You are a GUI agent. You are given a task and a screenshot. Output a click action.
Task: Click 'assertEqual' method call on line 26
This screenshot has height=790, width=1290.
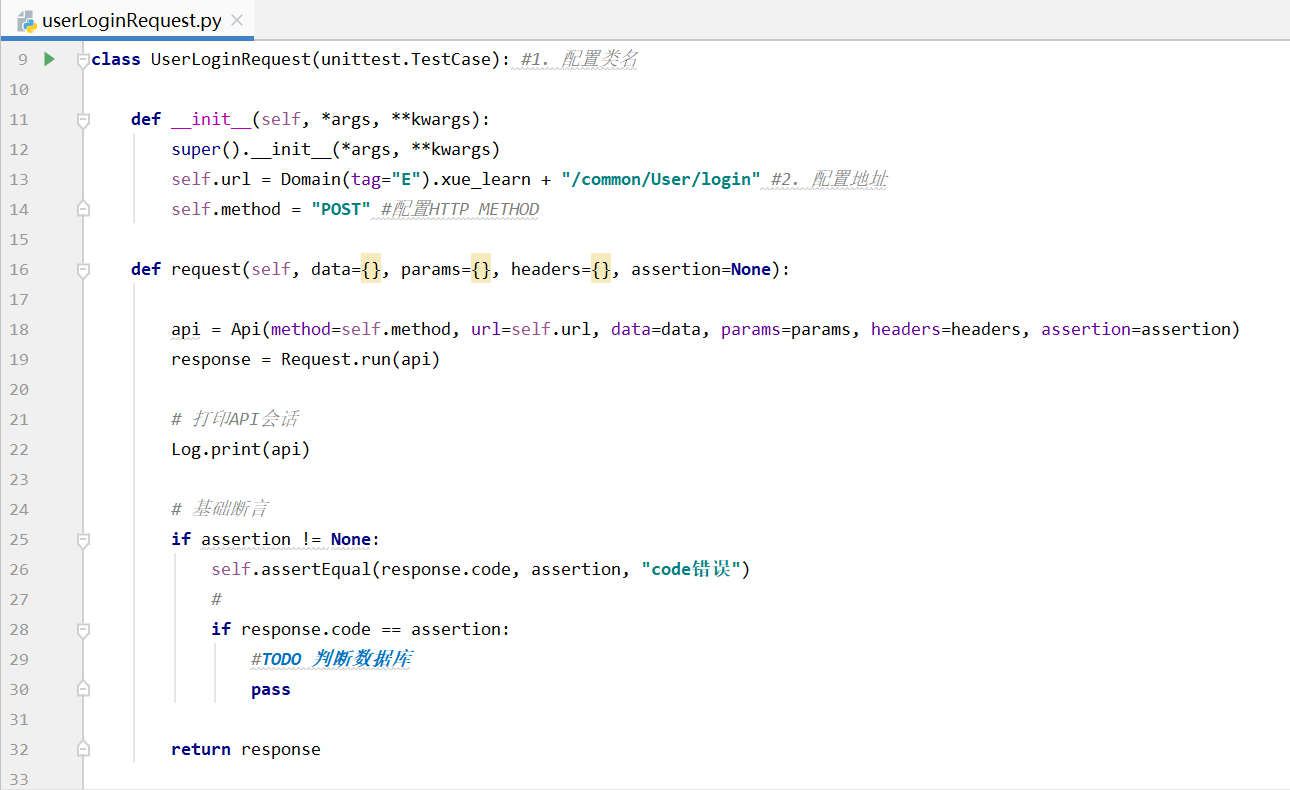point(315,569)
